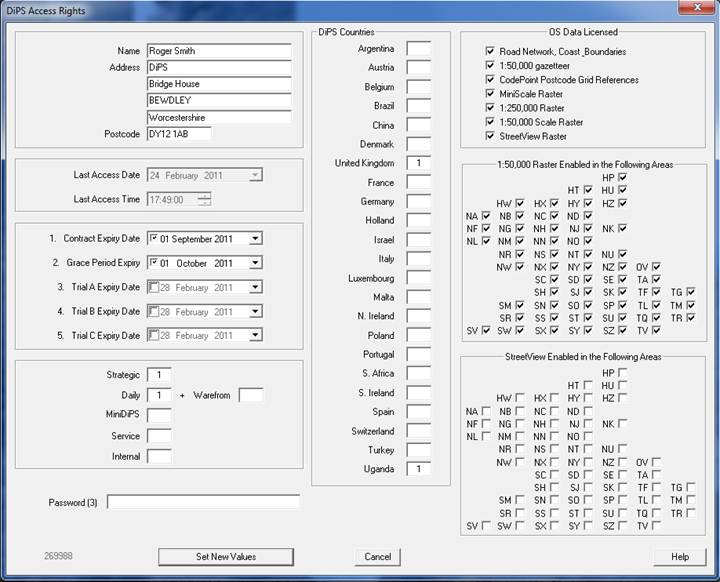Toggle StreetView Raster checkbox

click(490, 136)
